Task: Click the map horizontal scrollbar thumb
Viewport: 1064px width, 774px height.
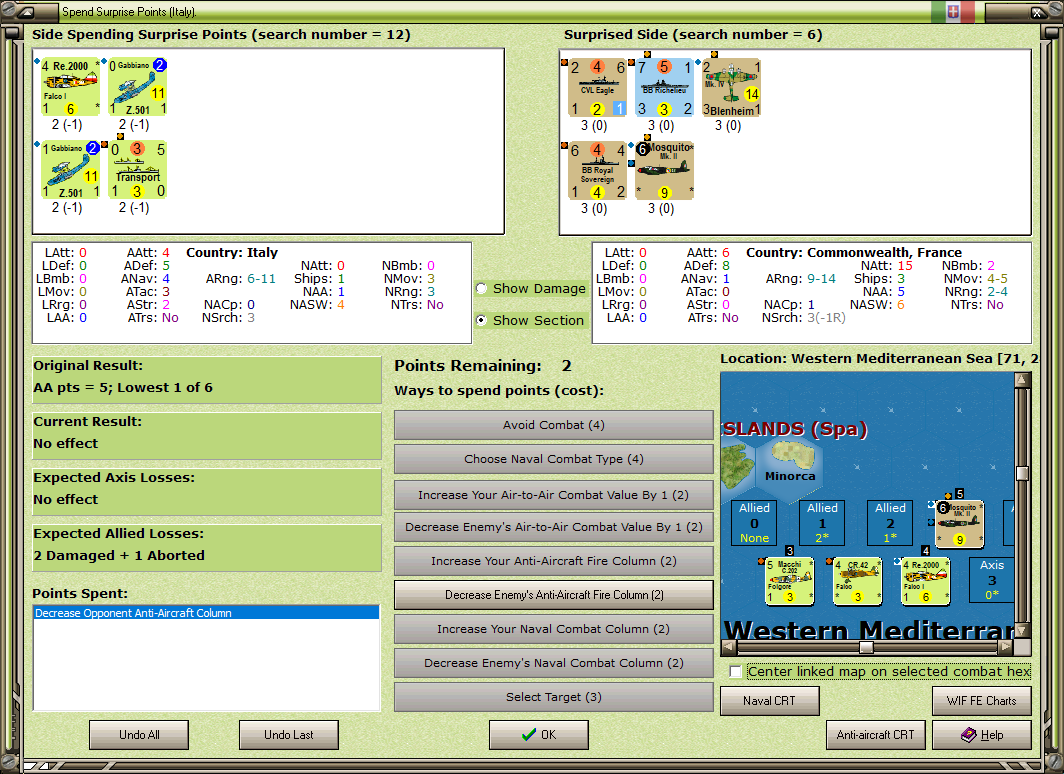Action: pos(866,647)
